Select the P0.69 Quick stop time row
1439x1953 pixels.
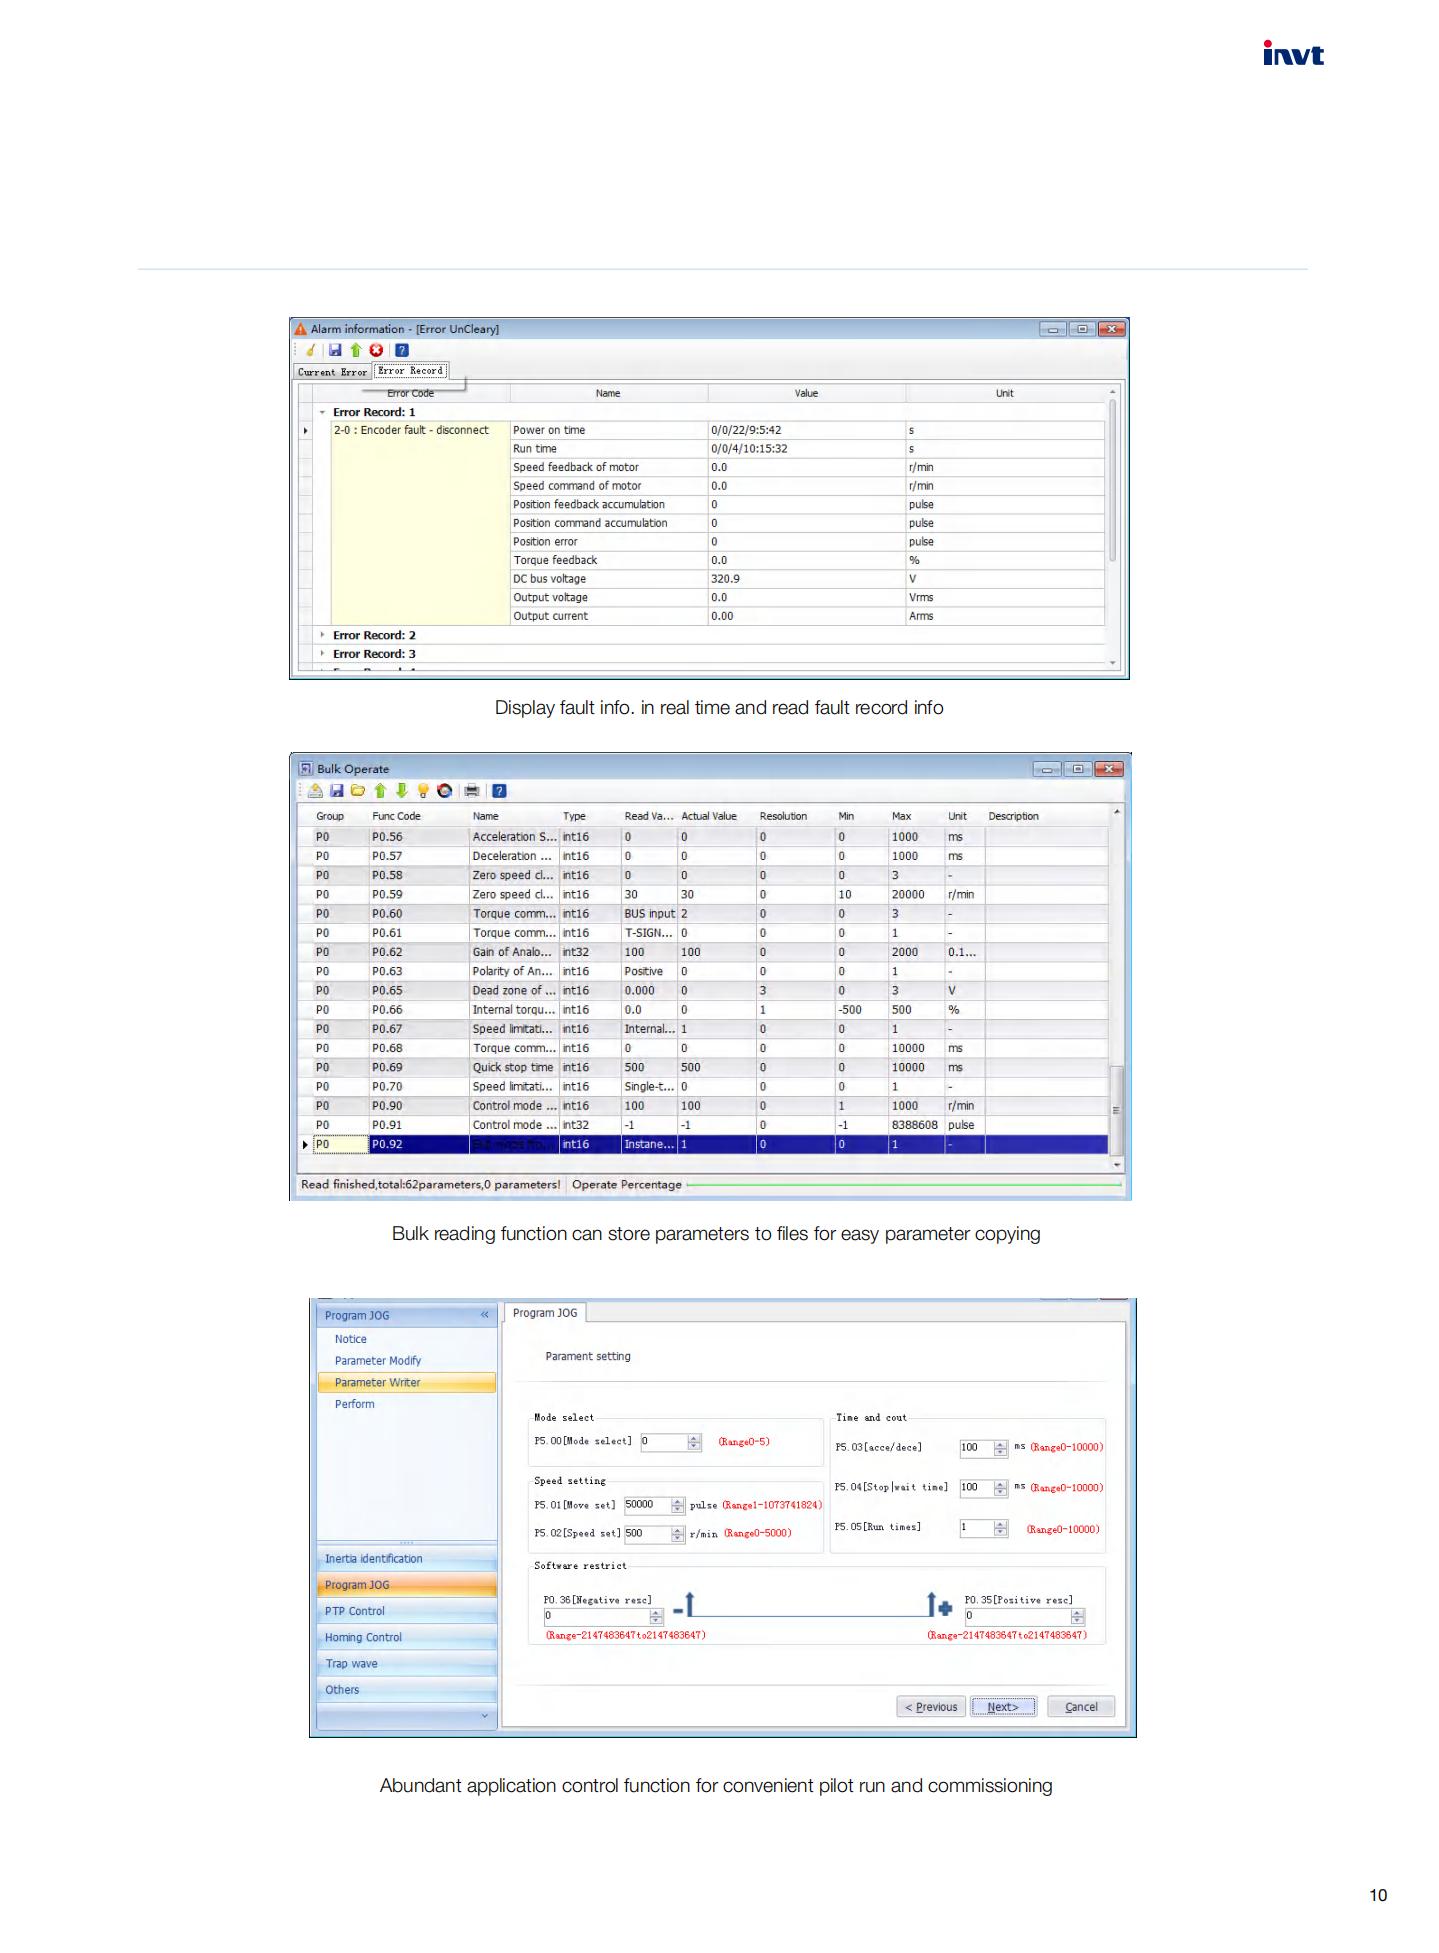[x=704, y=1067]
